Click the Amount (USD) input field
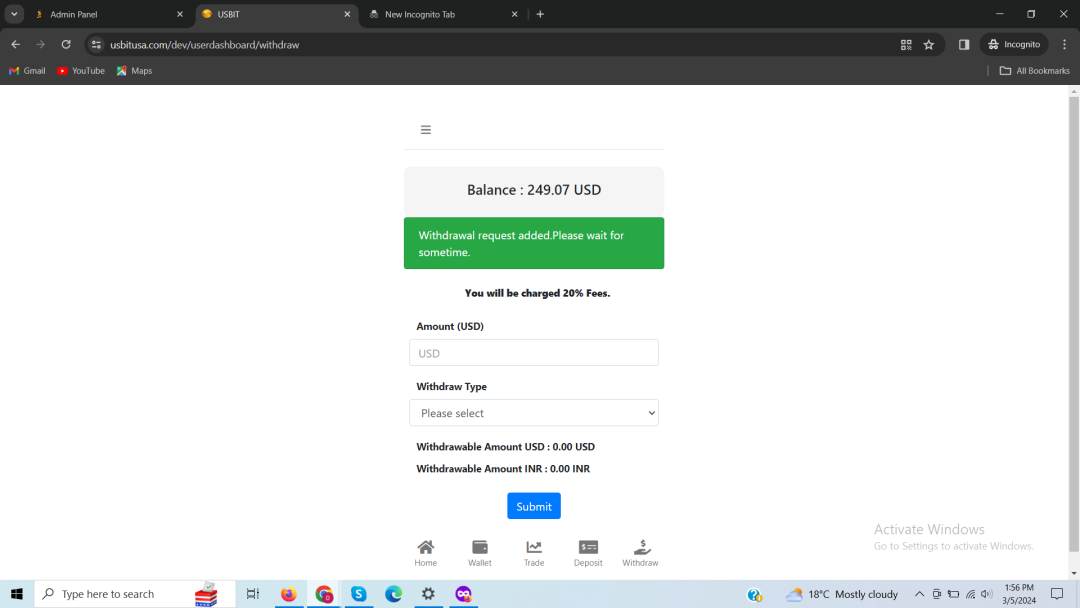Screen dimensions: 1080x608 point(534,353)
